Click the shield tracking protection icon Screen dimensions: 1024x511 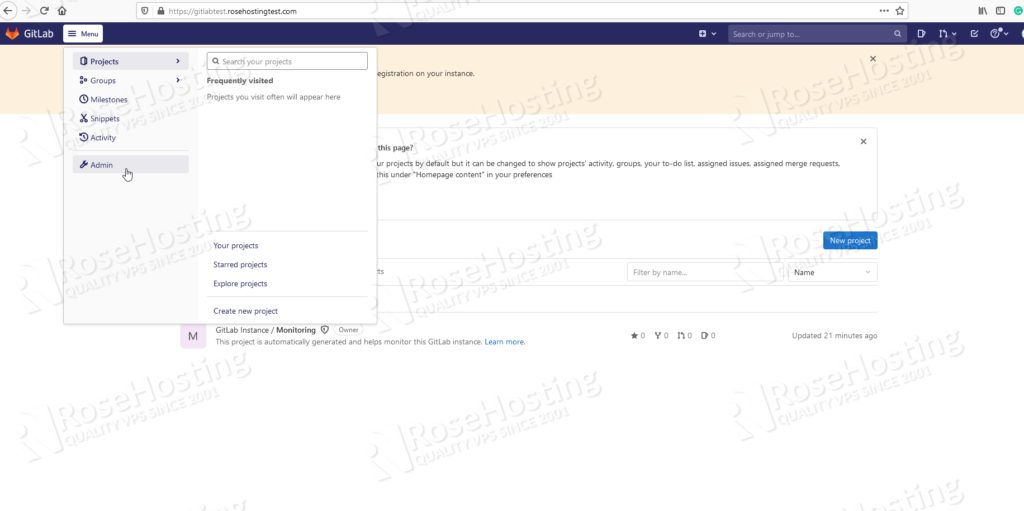[x=145, y=11]
